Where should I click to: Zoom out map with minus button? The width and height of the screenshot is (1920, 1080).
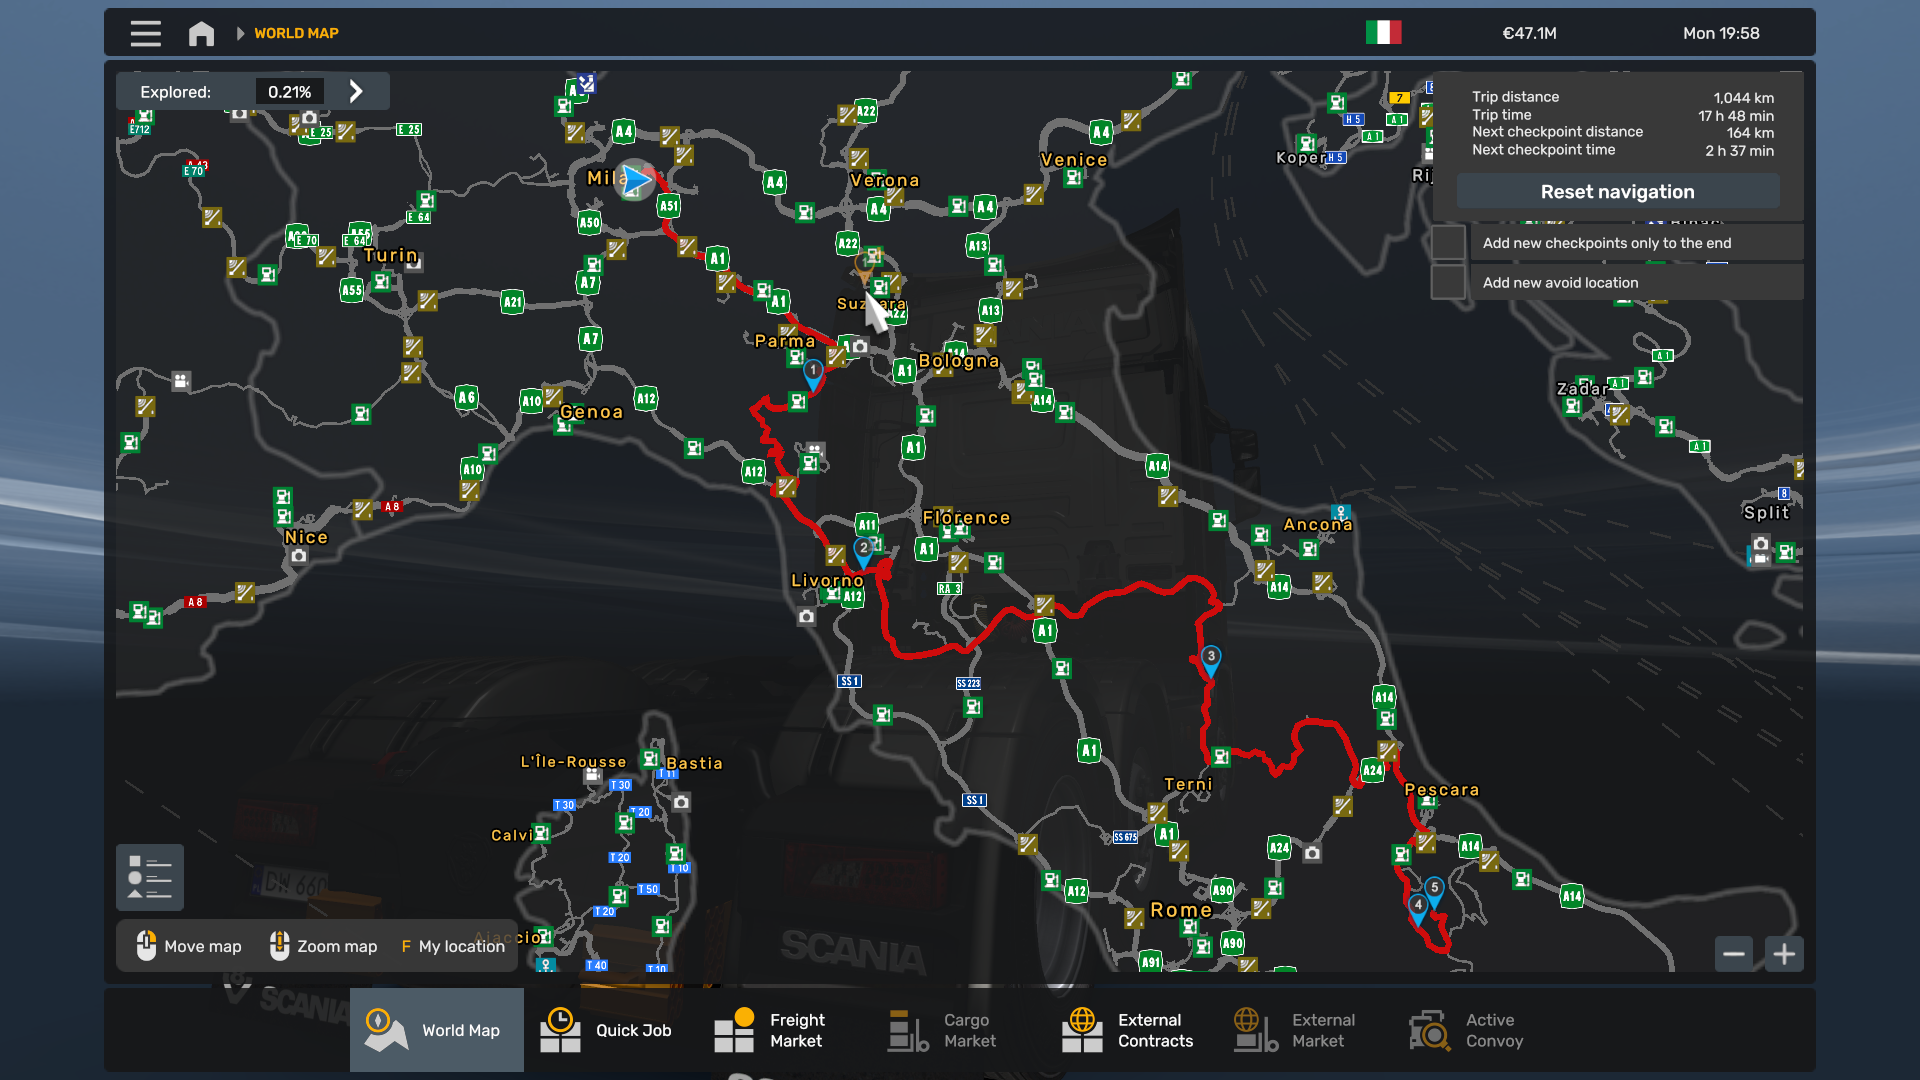pyautogui.click(x=1734, y=954)
